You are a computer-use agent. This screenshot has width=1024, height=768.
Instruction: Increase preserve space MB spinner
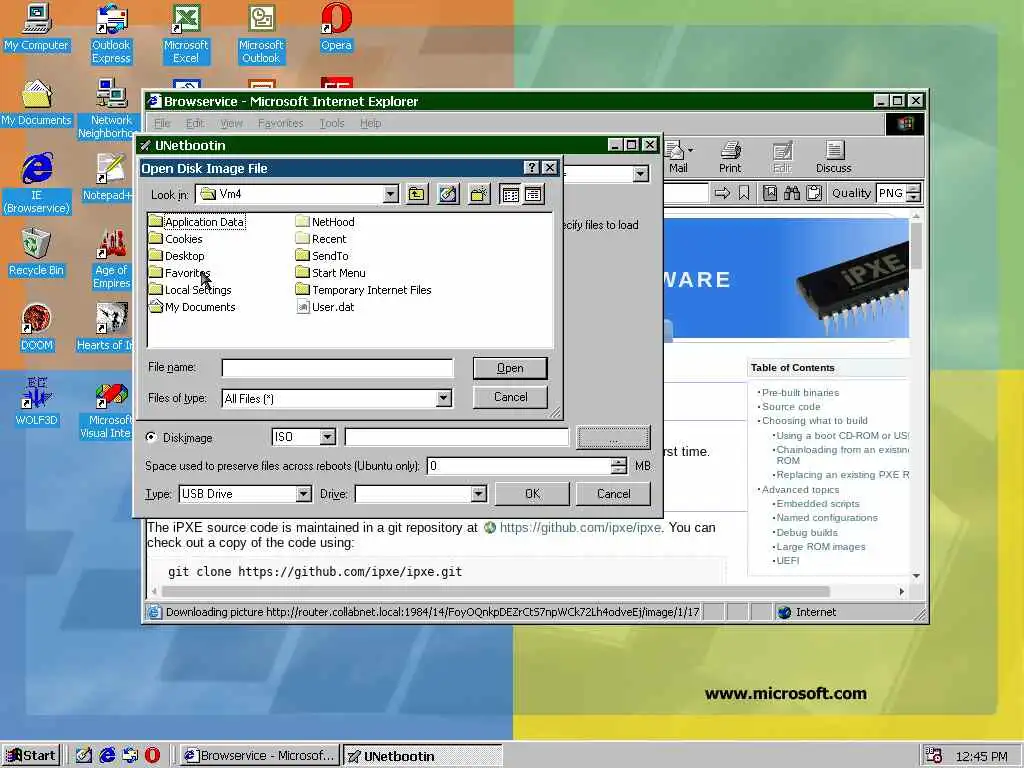coord(618,461)
